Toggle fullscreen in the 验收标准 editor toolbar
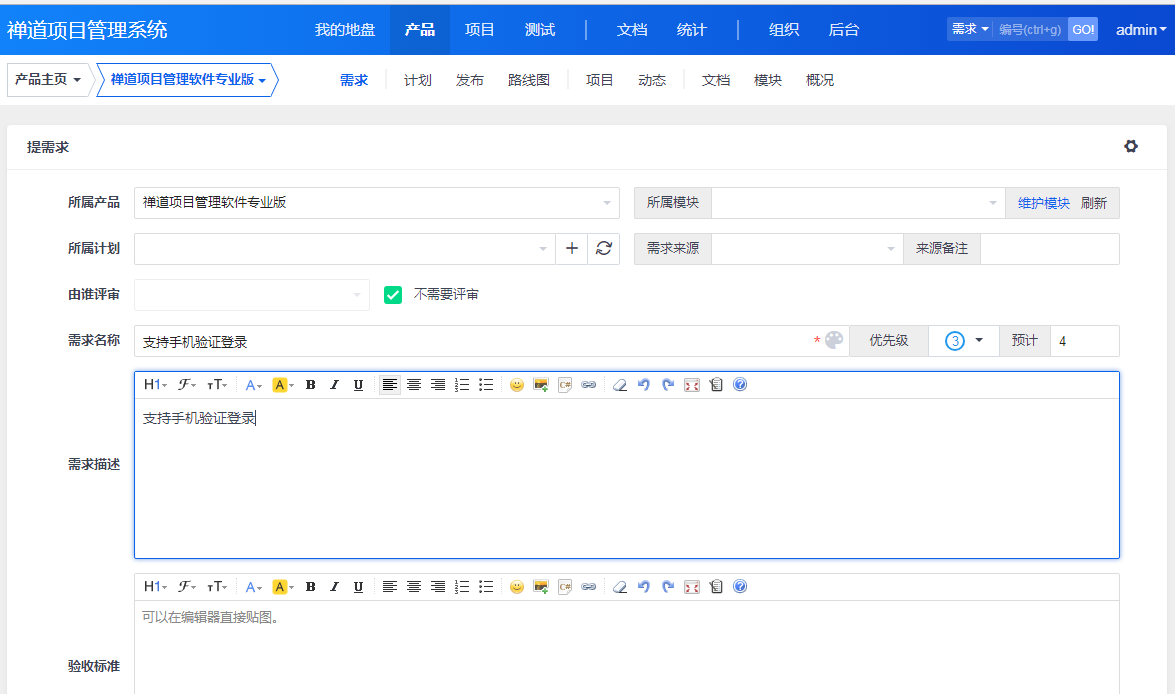The height and width of the screenshot is (694, 1175). [x=691, y=587]
